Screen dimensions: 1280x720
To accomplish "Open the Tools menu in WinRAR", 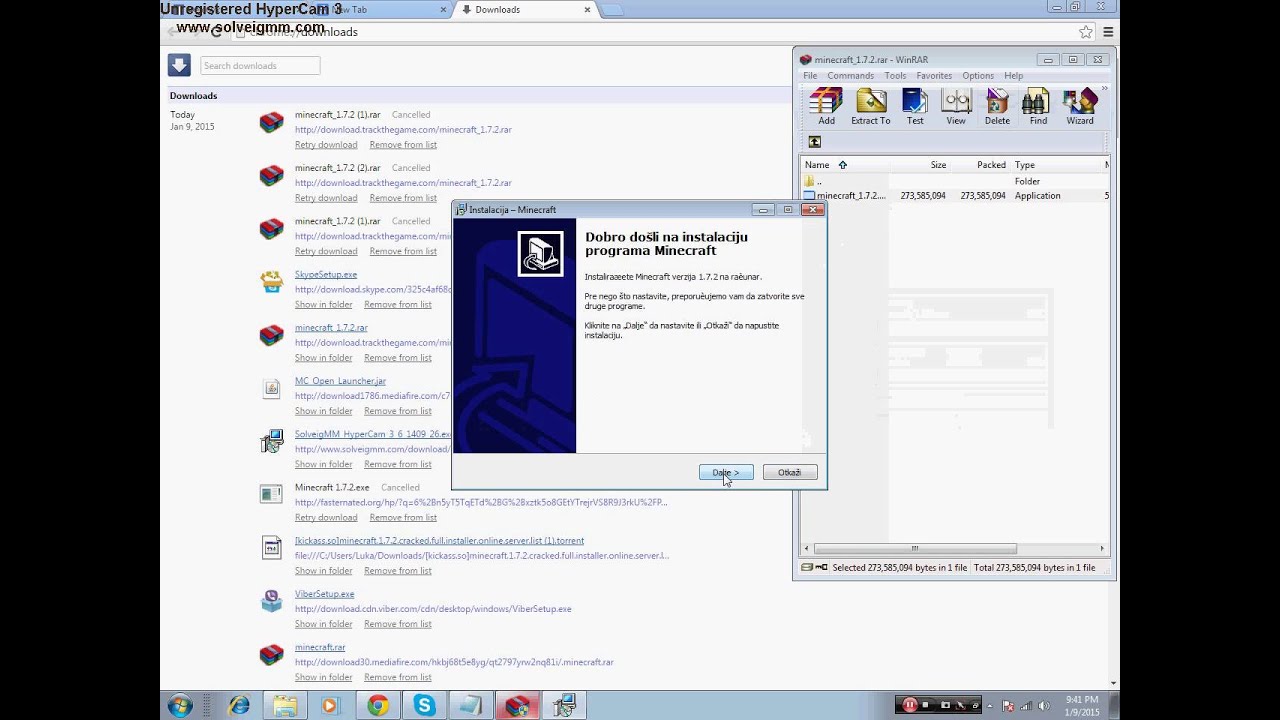I will pos(895,76).
